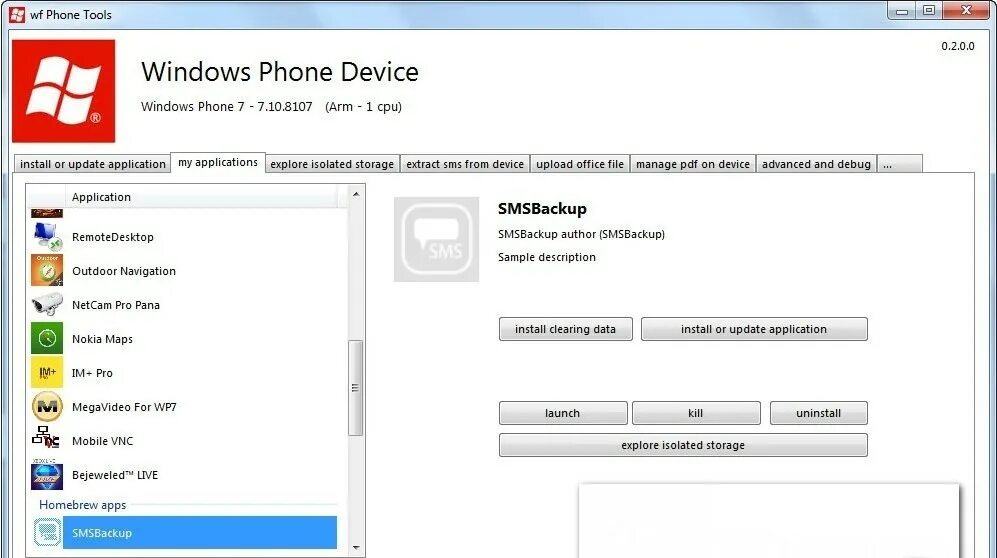997x558 pixels.
Task: Click the install clearing data button
Action: (565, 329)
